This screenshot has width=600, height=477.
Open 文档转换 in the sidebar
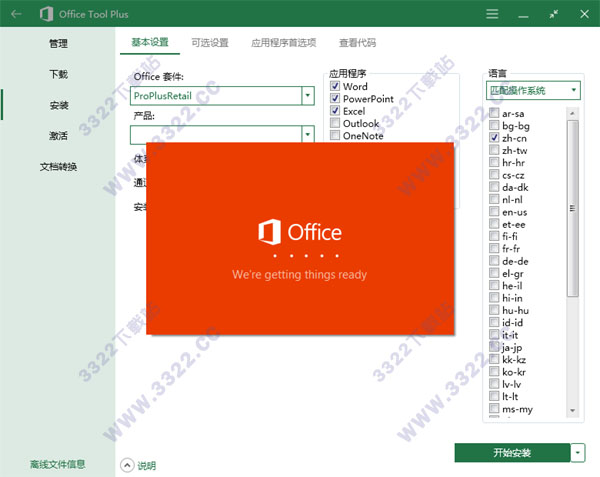58,166
